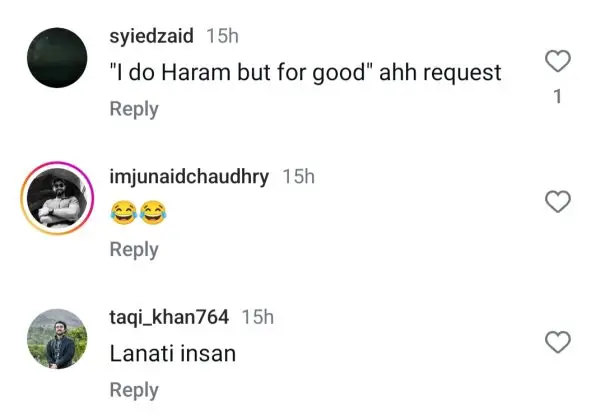Screen dimensions: 605x420
Task: Click the first laughing emoji in the comment
Action: click(123, 212)
